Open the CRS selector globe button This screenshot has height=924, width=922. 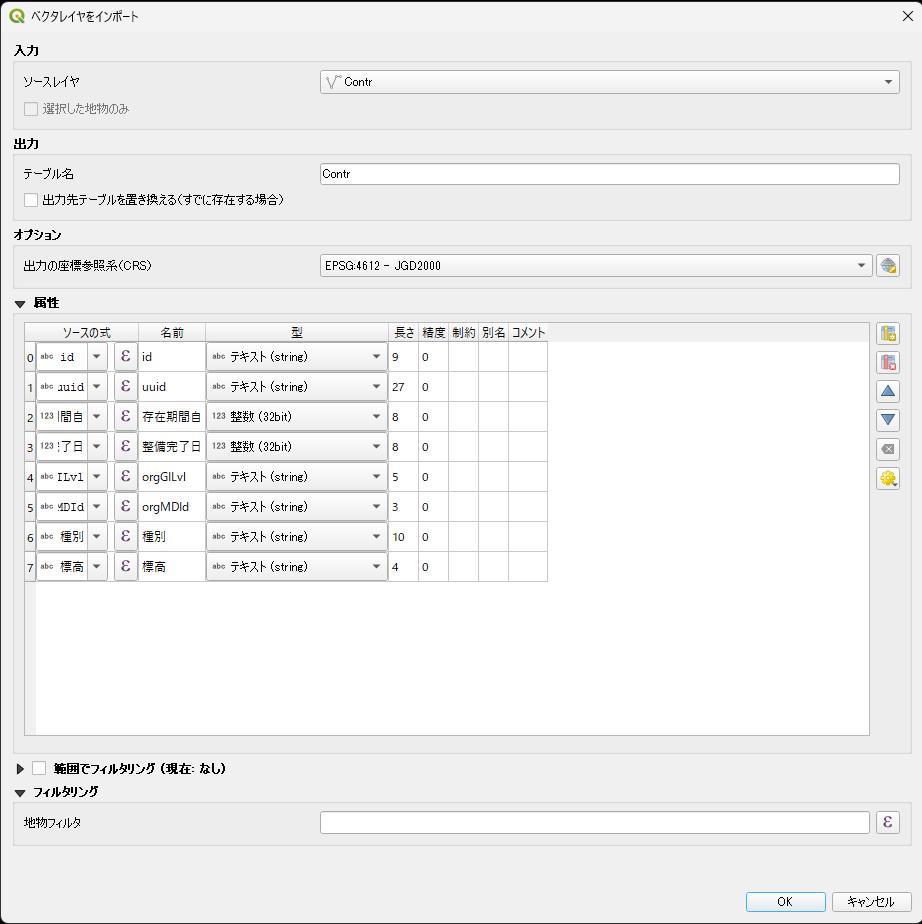tap(887, 266)
